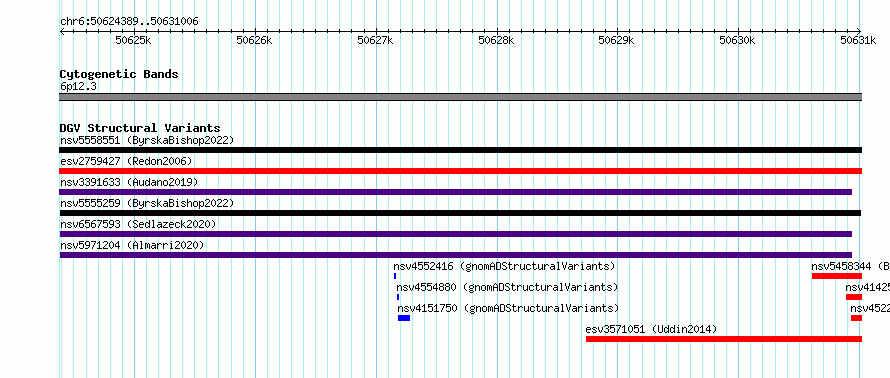Select the small blue mark under nsv4554880
This screenshot has height=378, width=890.
click(x=398, y=297)
